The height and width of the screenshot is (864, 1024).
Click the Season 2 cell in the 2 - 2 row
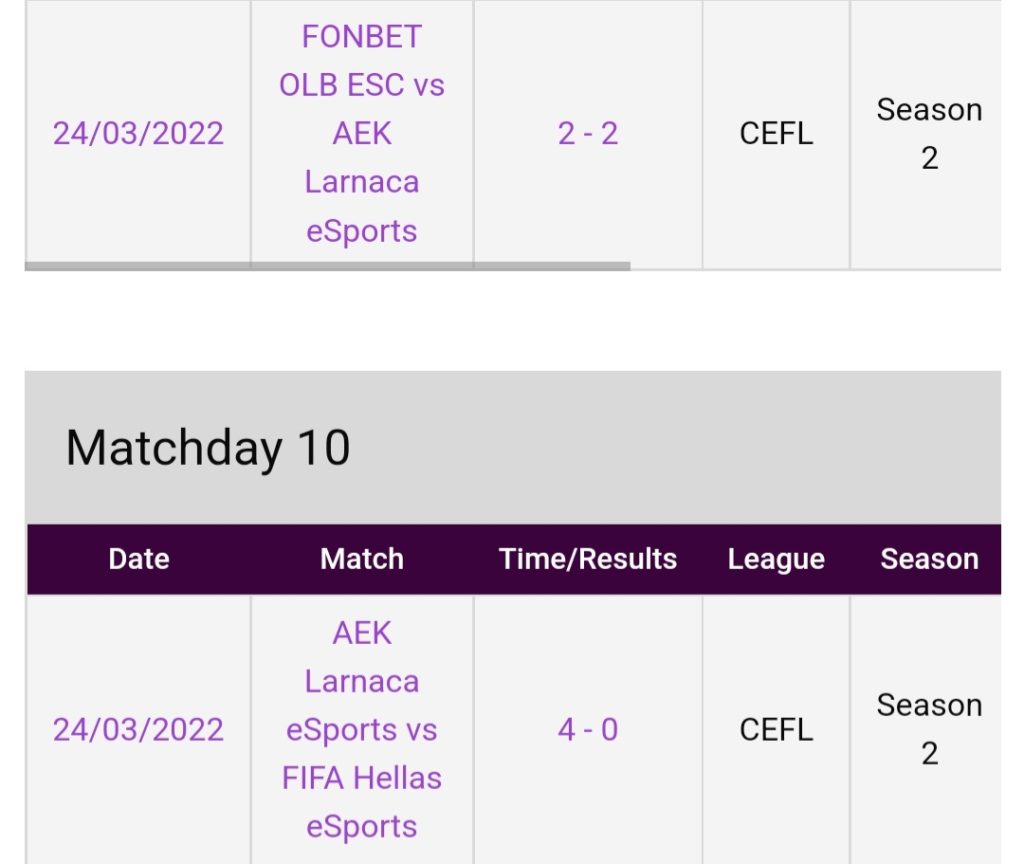(x=929, y=133)
